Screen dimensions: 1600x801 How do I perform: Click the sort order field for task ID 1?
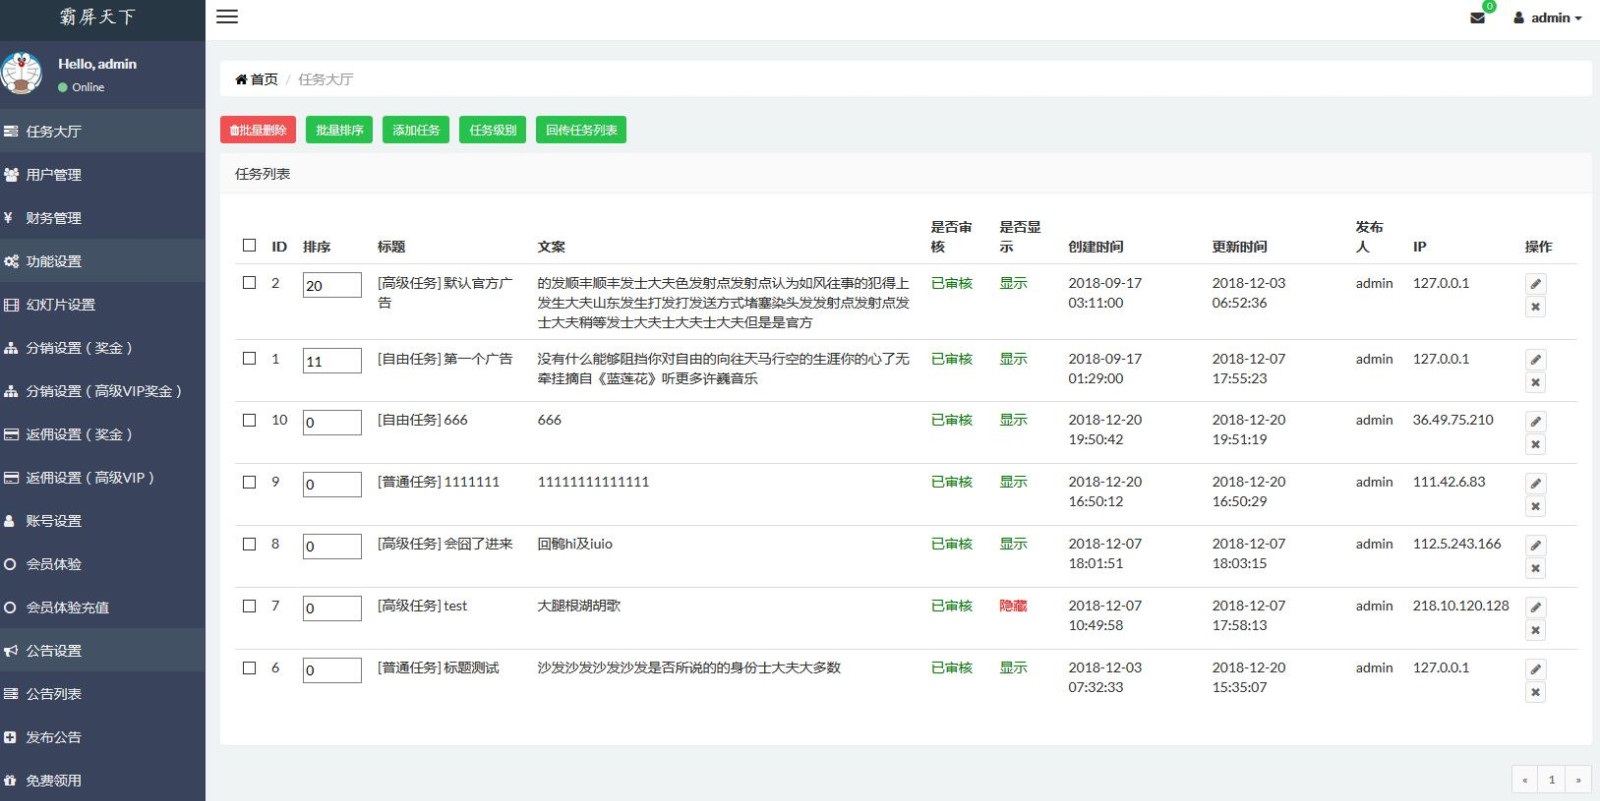coord(332,361)
